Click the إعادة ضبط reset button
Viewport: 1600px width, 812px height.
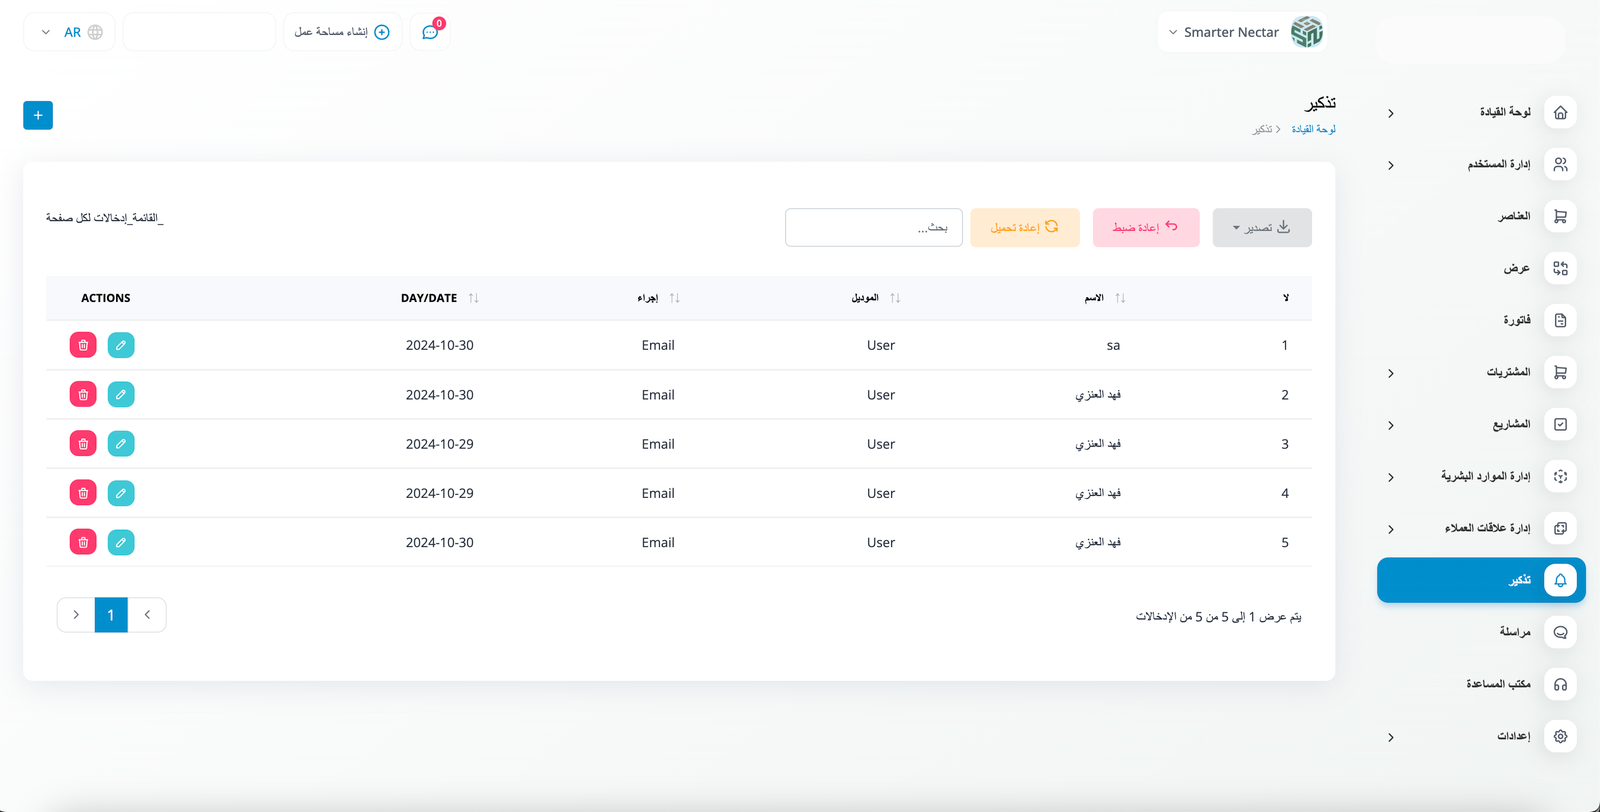(1145, 228)
